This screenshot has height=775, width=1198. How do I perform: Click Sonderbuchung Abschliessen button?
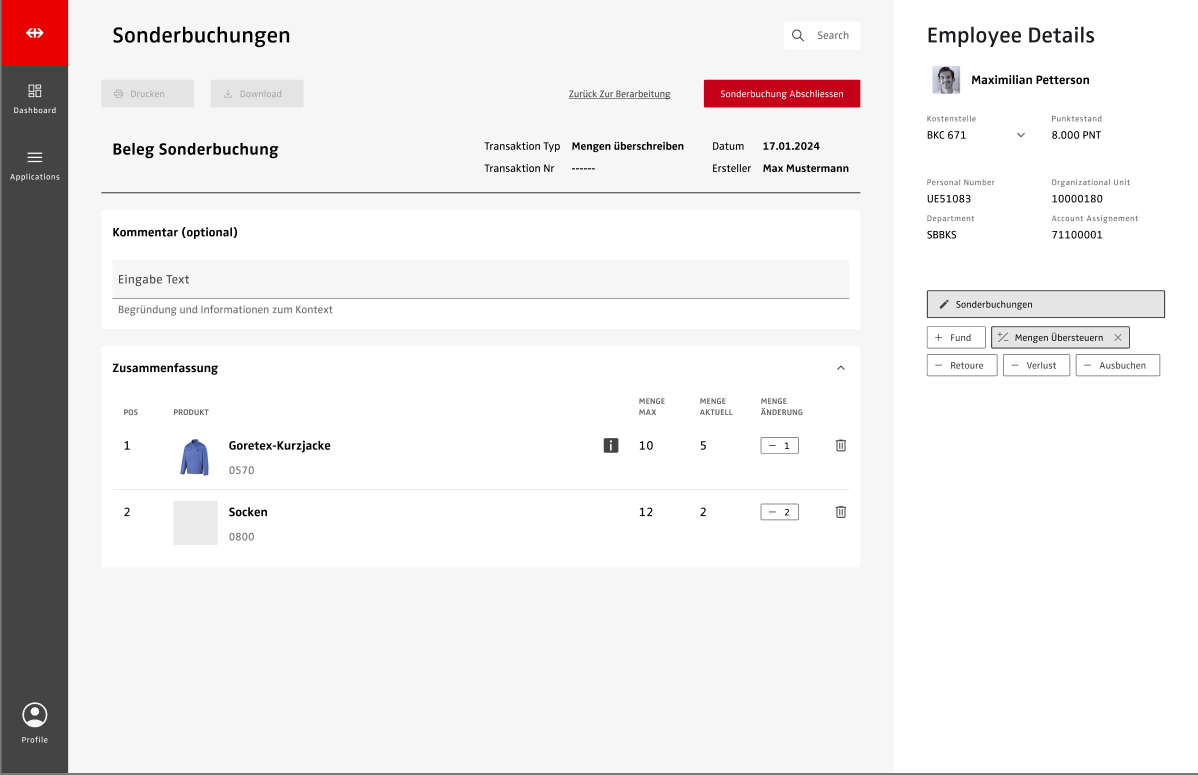781,94
